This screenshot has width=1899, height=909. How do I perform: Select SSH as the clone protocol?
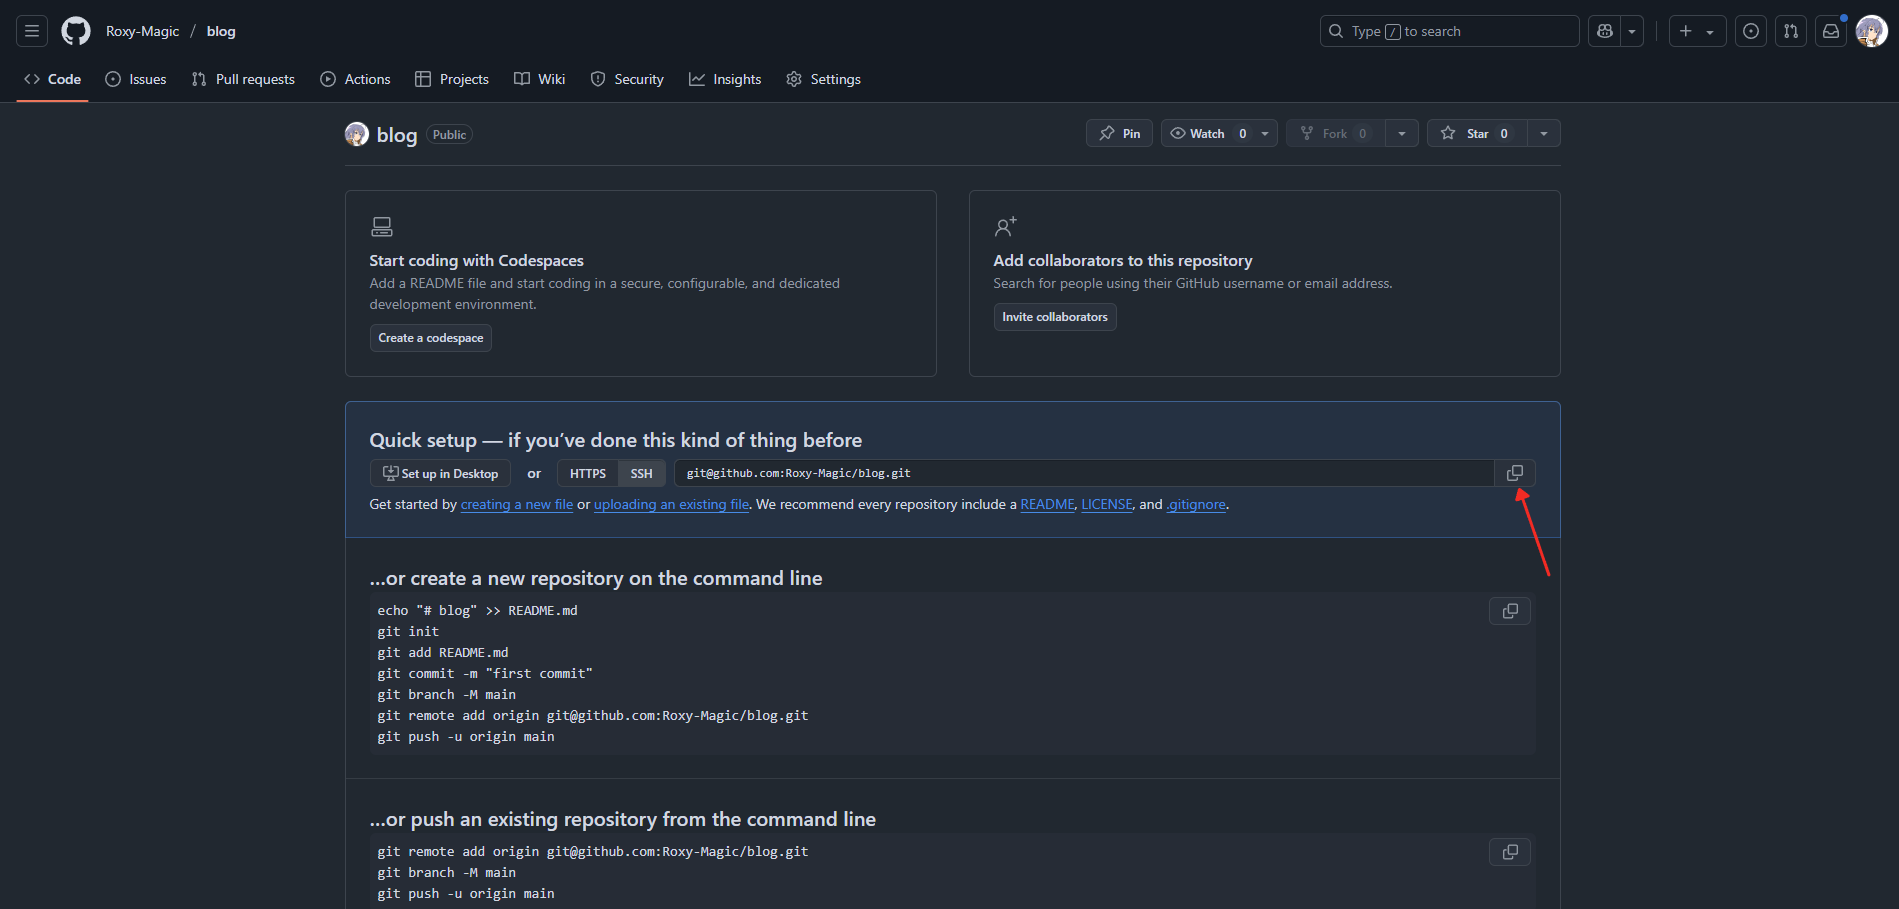click(x=641, y=474)
